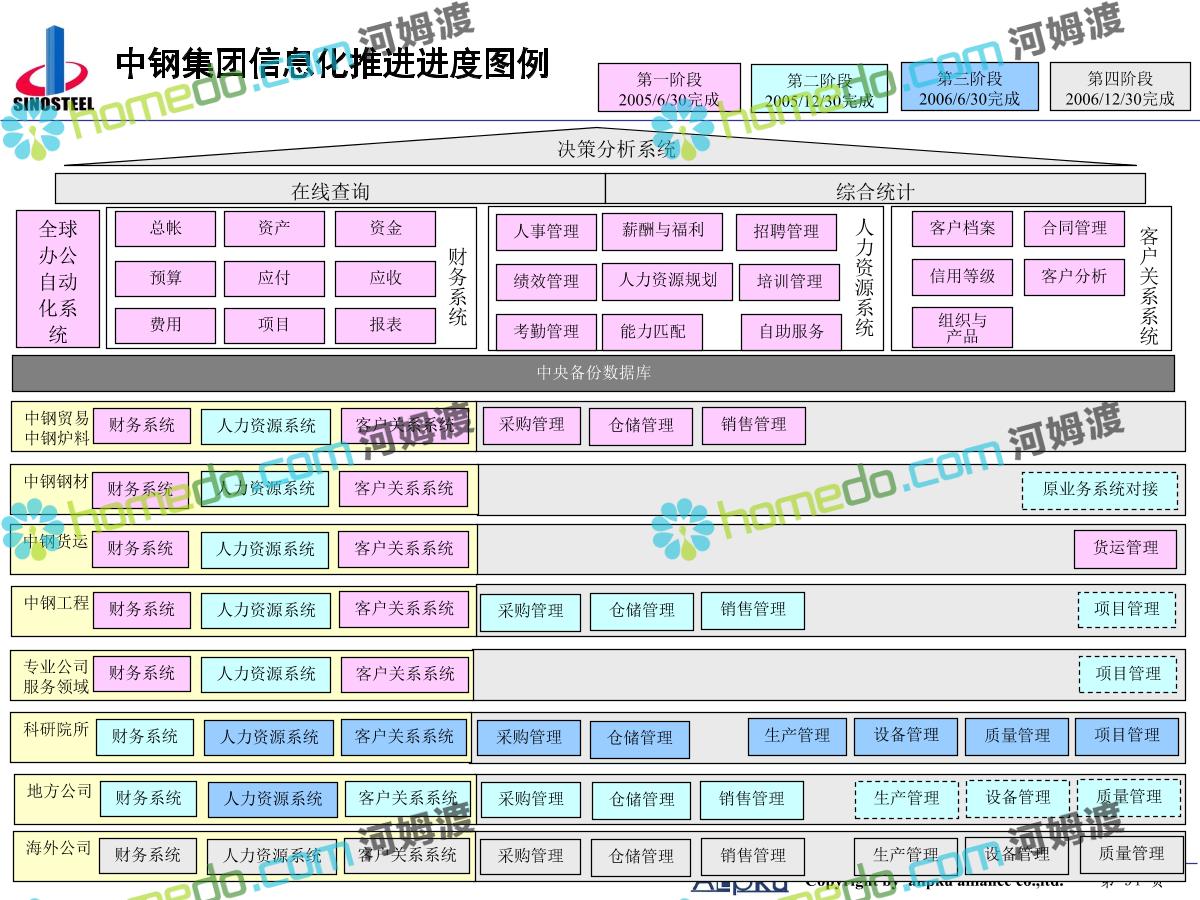1200x900 pixels.
Task: Select the 培训管理 box
Action: tap(789, 283)
